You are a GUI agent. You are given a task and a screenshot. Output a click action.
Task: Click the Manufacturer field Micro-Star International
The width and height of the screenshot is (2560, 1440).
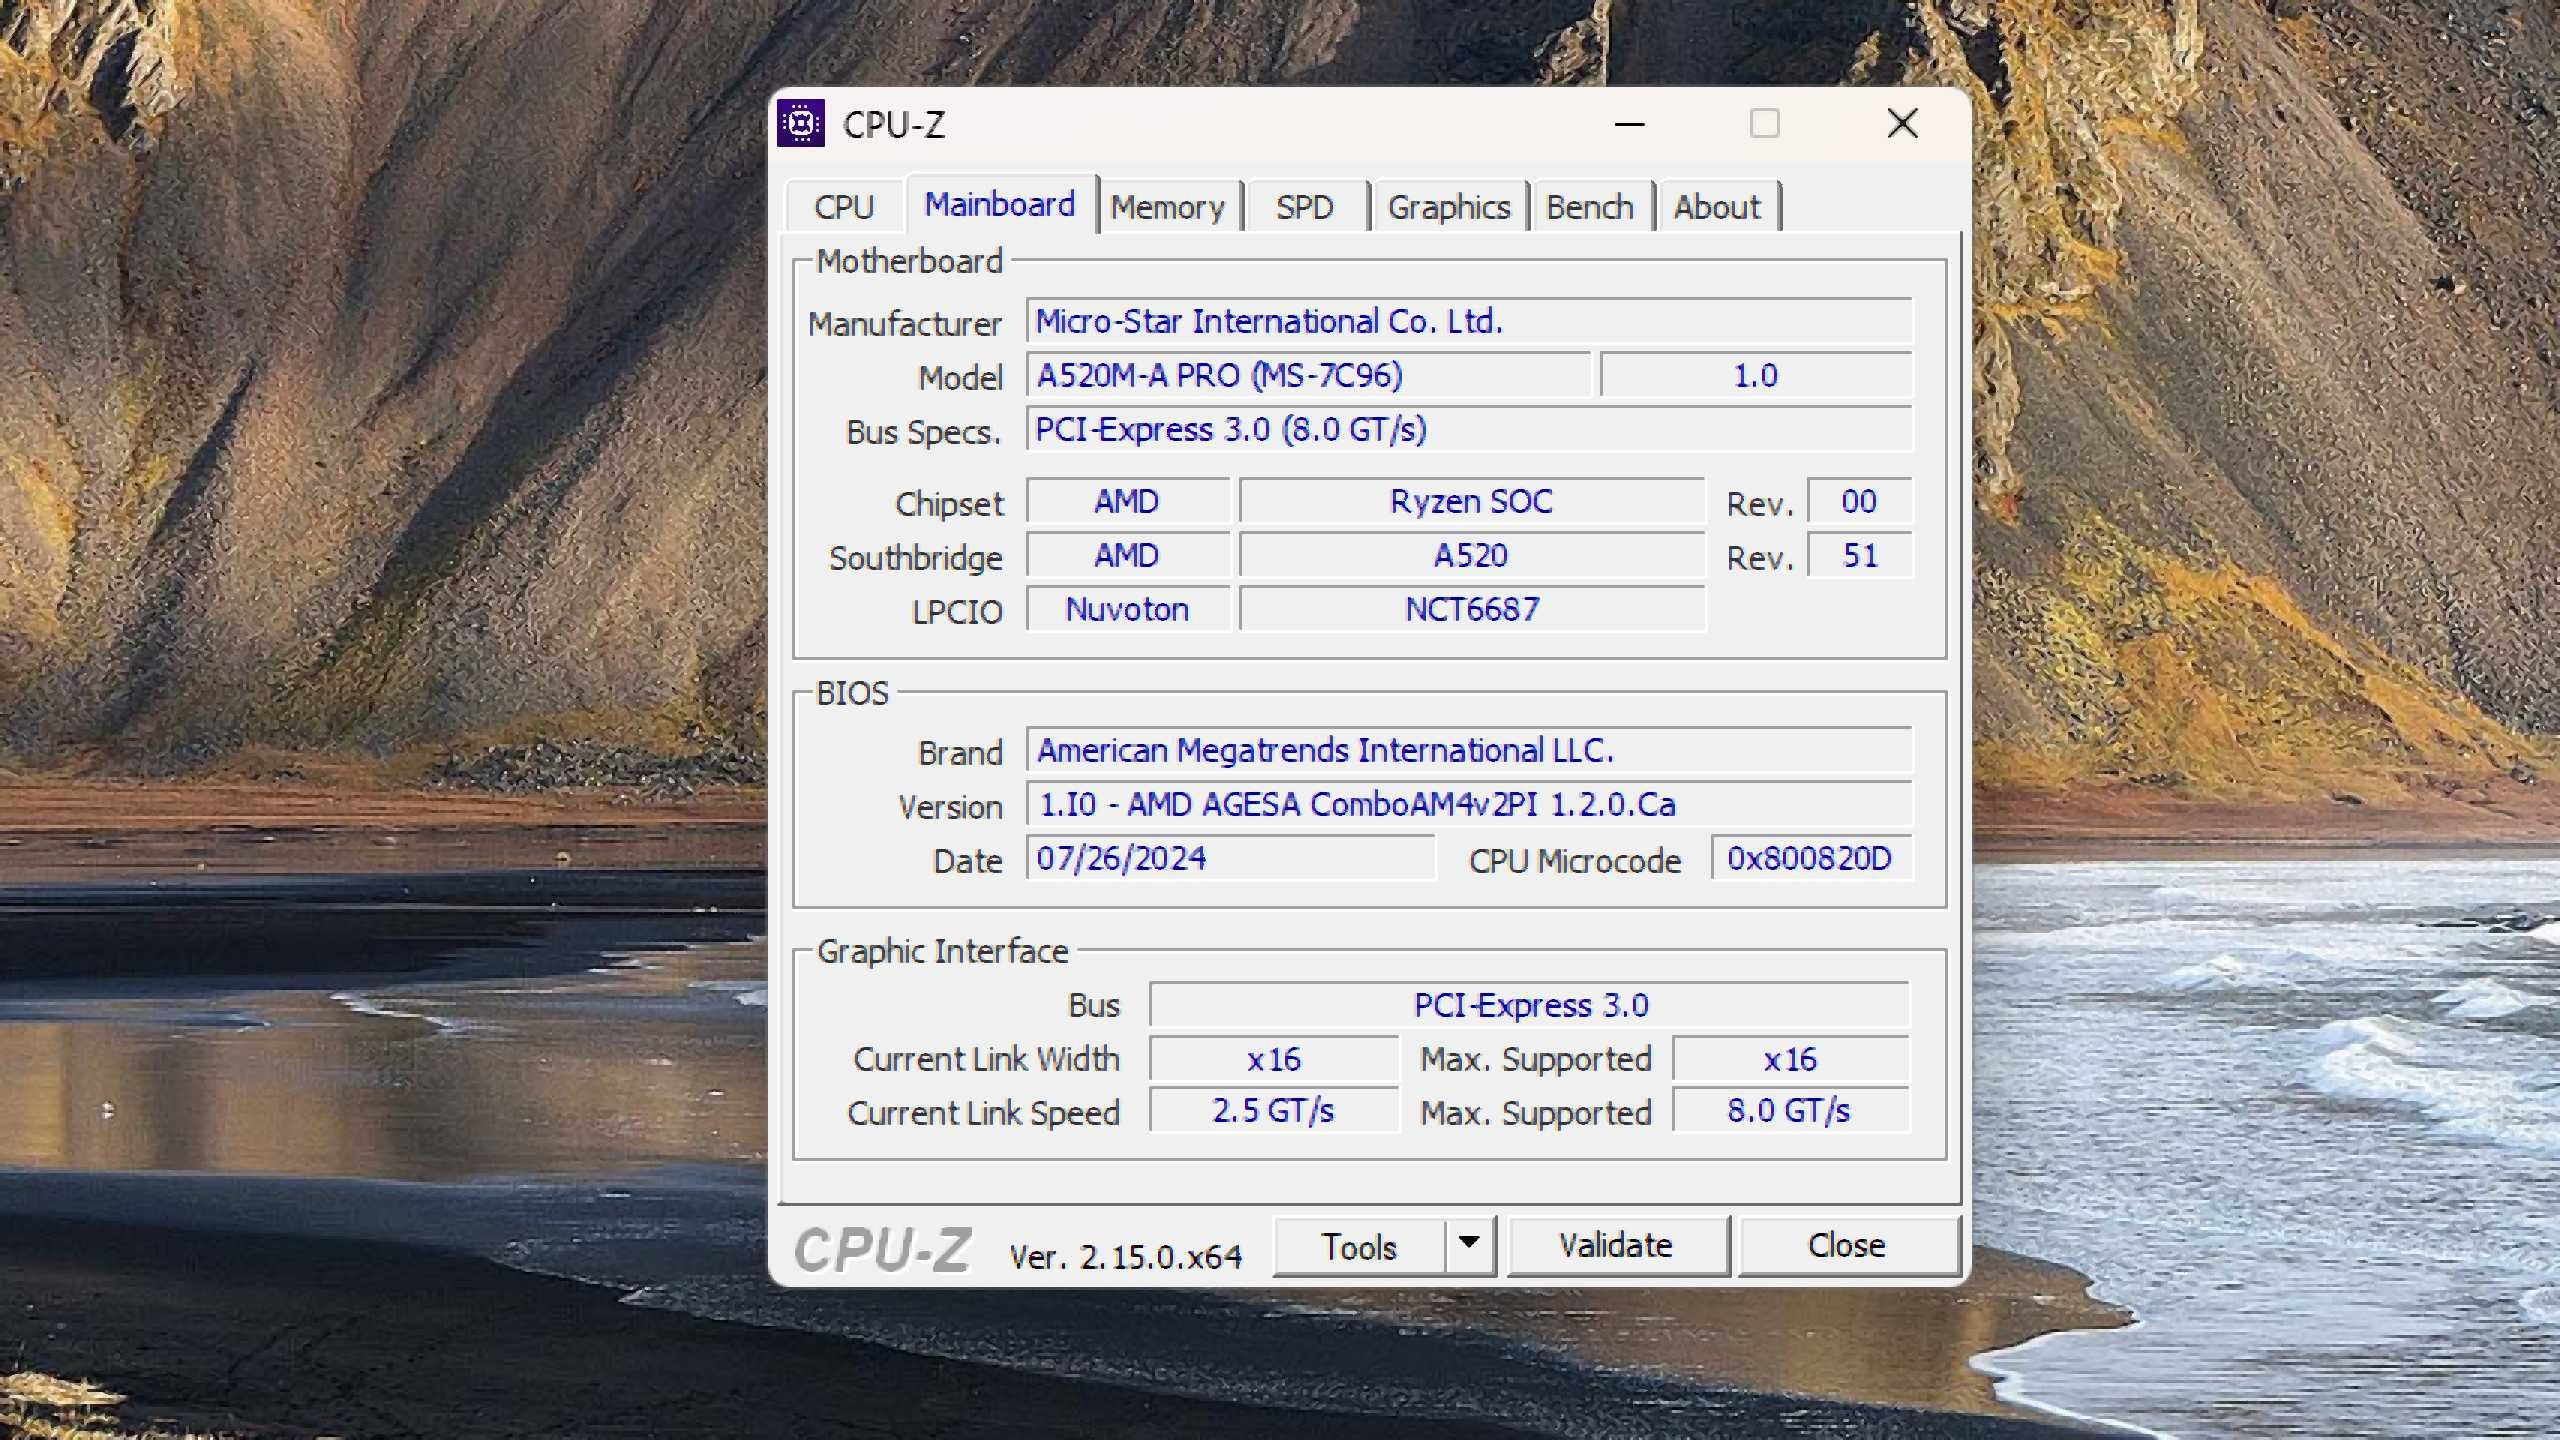(1469, 321)
